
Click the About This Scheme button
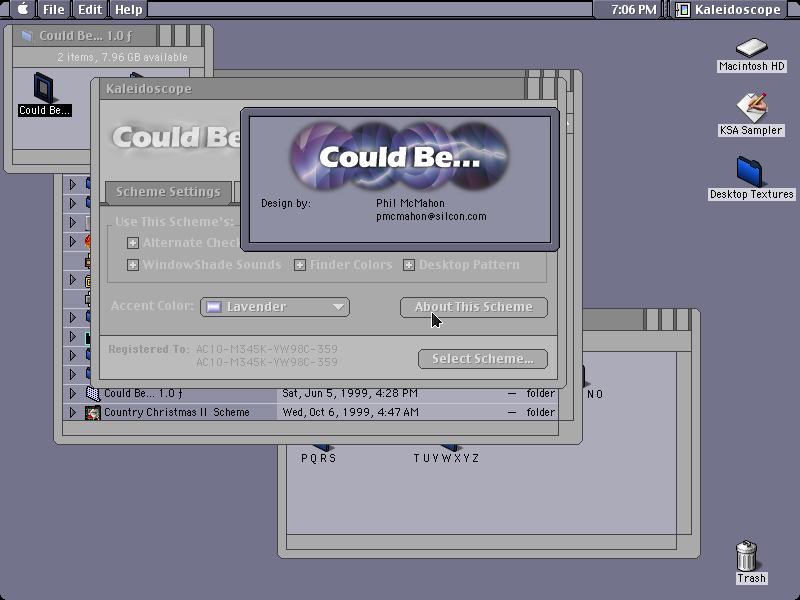click(x=473, y=307)
